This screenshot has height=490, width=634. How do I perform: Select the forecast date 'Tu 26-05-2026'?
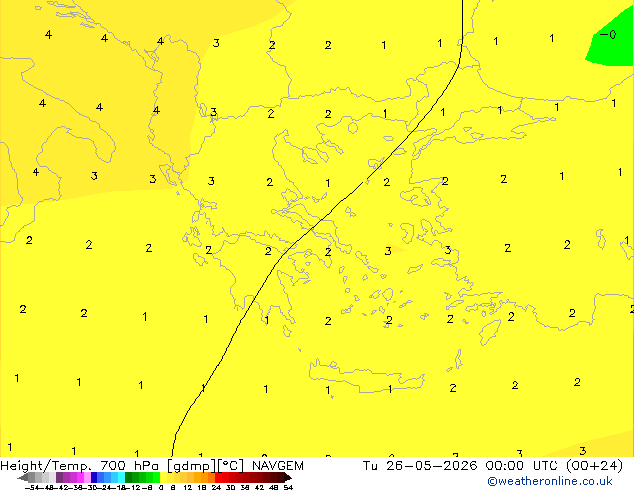click(420, 466)
